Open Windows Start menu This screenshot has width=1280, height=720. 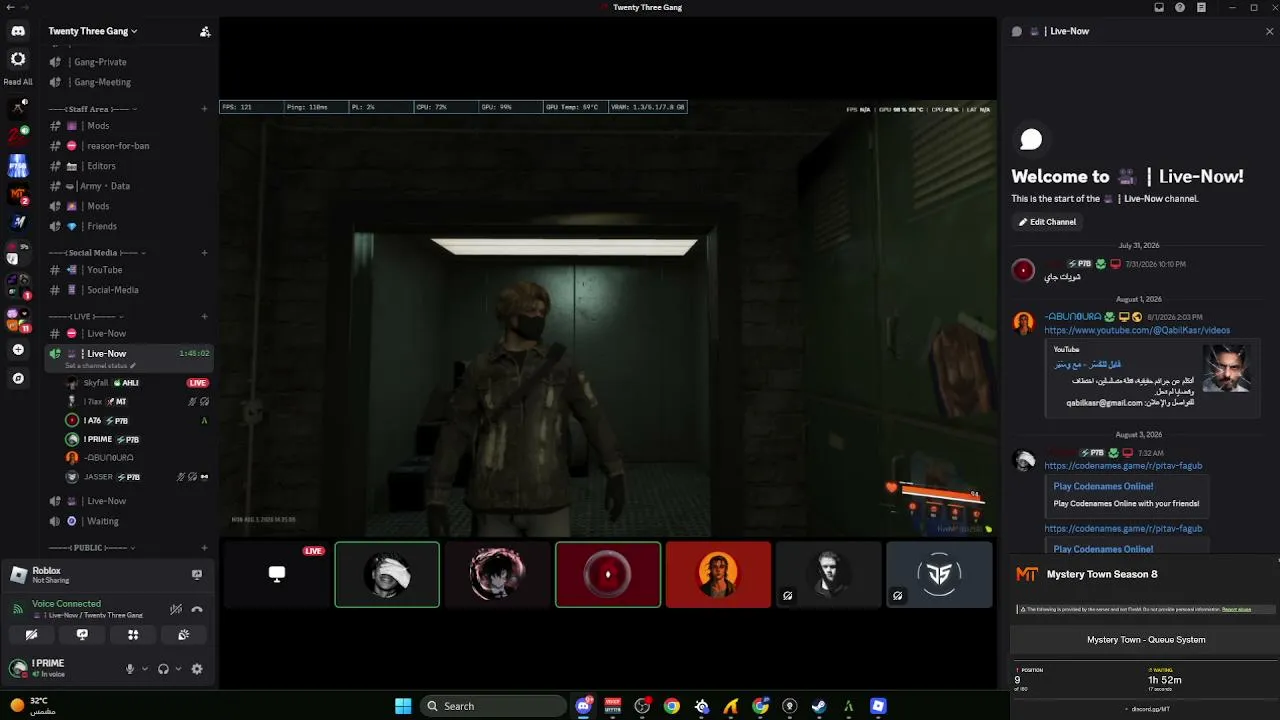[403, 706]
